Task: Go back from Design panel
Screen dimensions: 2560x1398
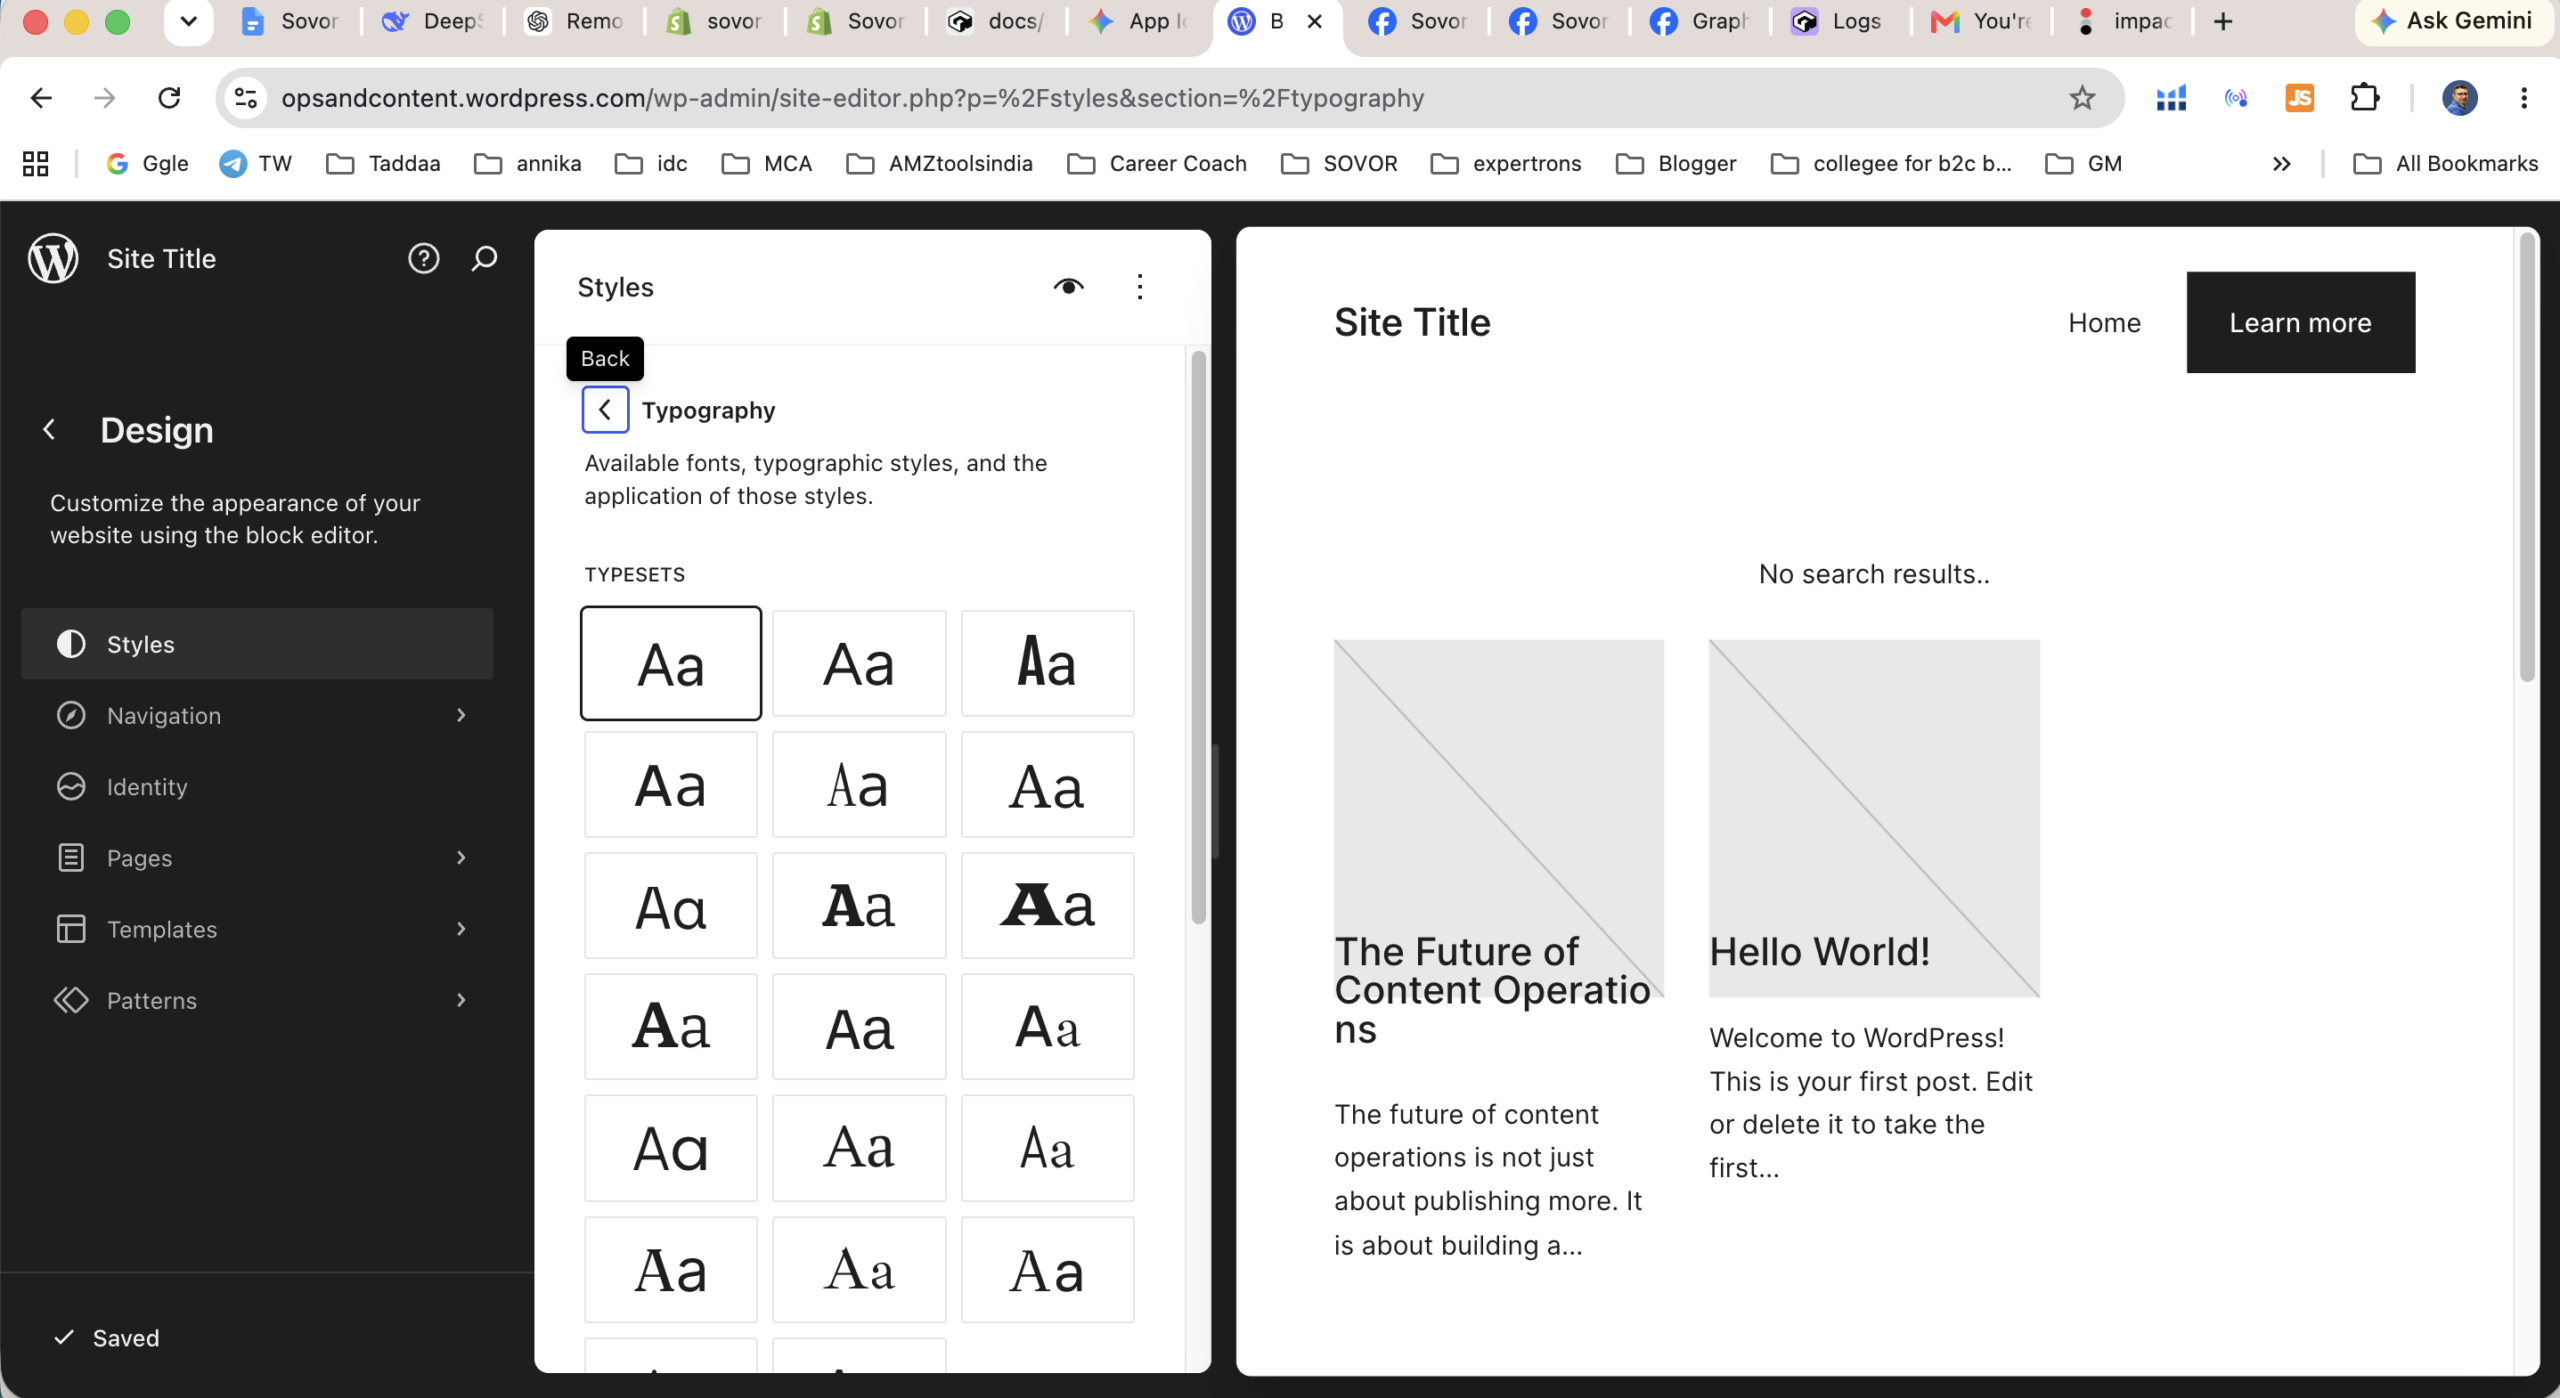Action: point(49,430)
